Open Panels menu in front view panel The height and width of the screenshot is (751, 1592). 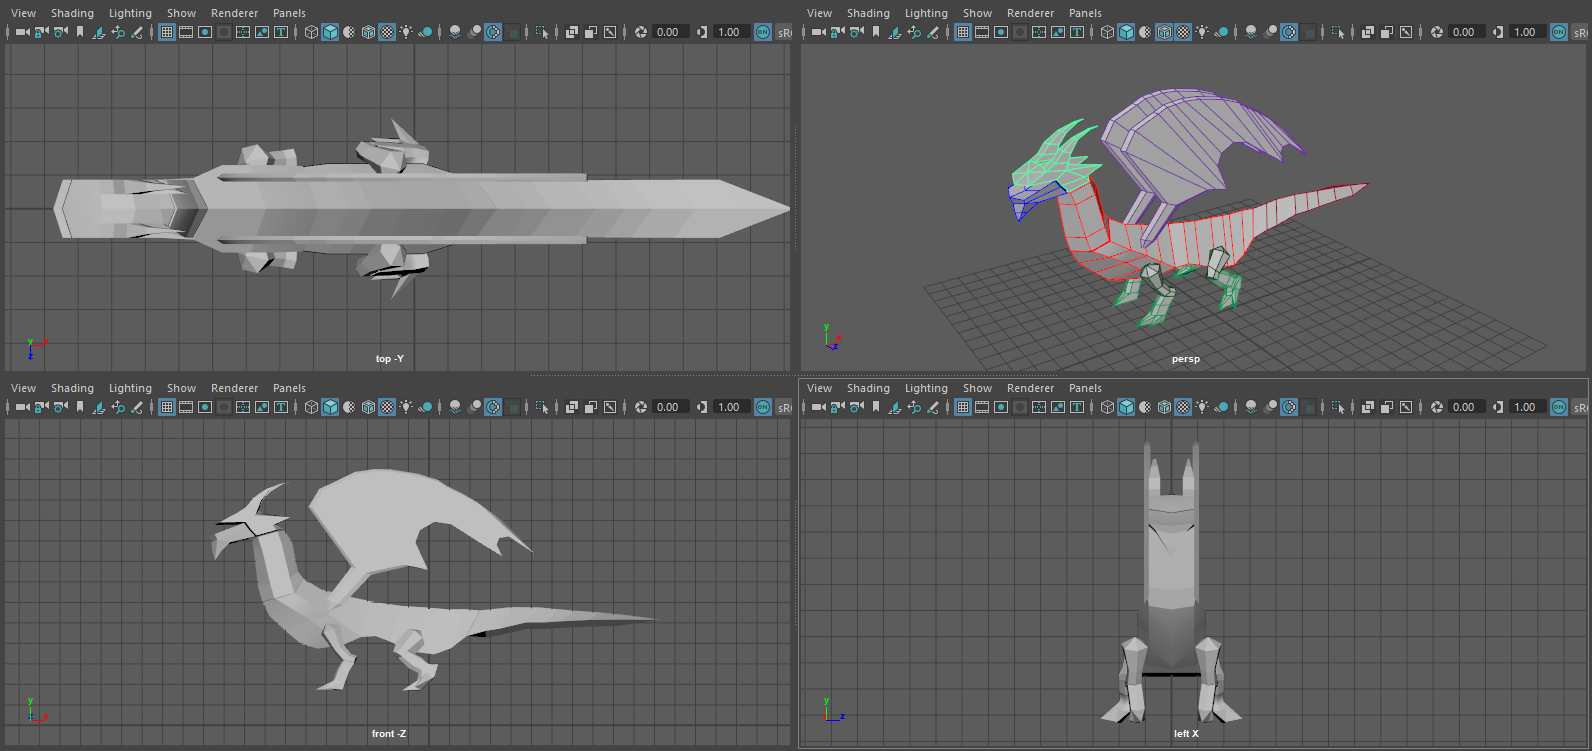289,388
